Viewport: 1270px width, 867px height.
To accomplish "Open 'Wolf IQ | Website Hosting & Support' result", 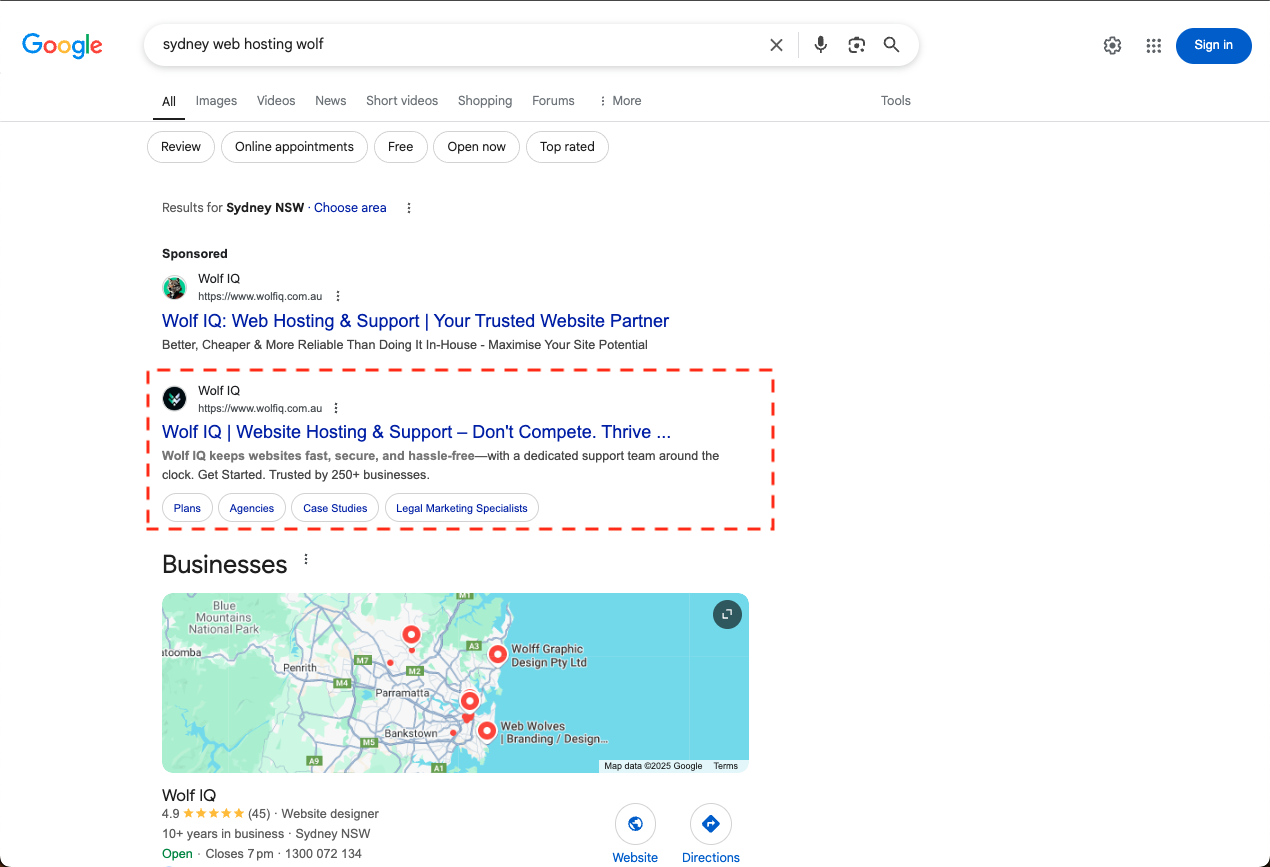I will pyautogui.click(x=416, y=432).
